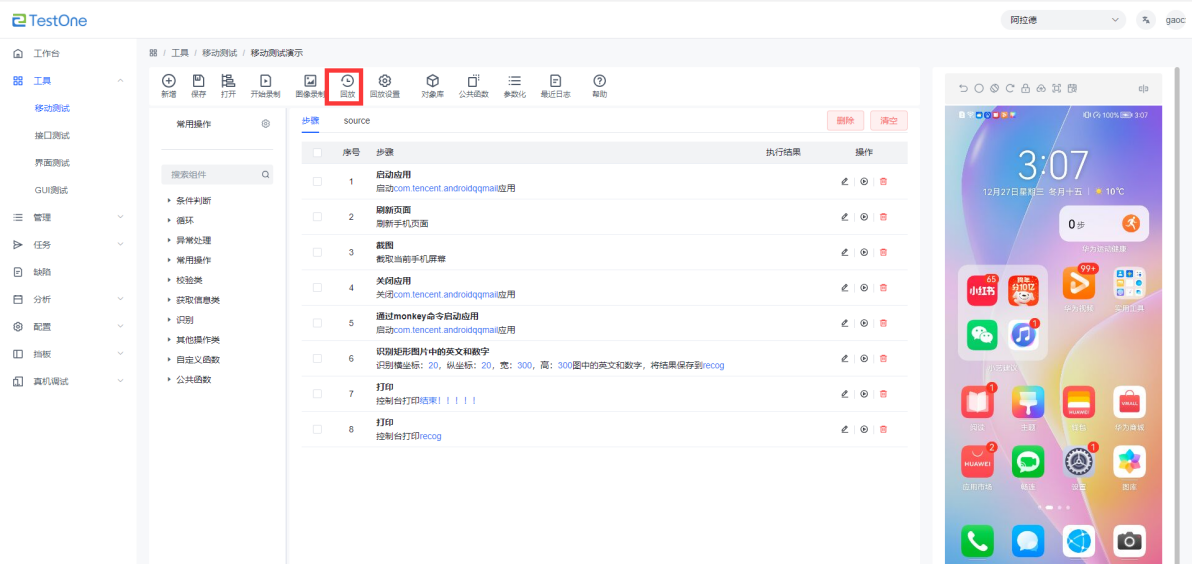Screen dimensions: 1192x564
Task: Select the checkbox of step 4
Action: pyautogui.click(x=317, y=288)
